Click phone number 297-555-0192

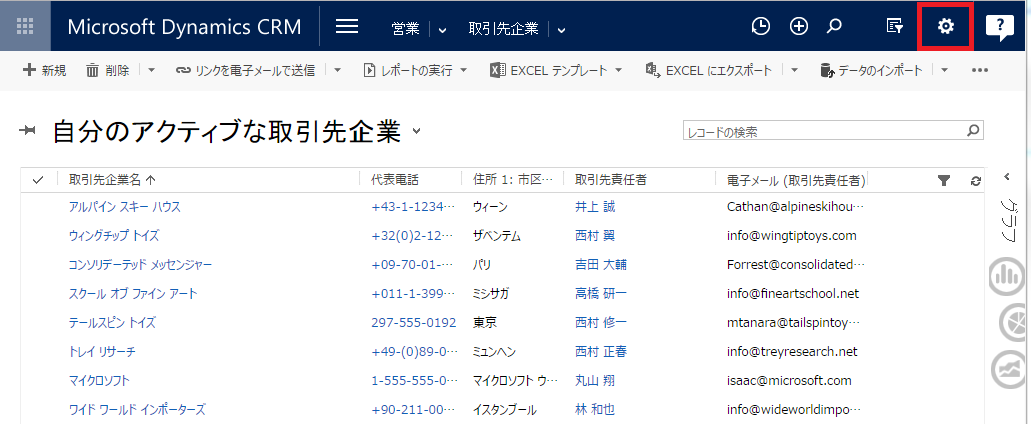pos(414,323)
